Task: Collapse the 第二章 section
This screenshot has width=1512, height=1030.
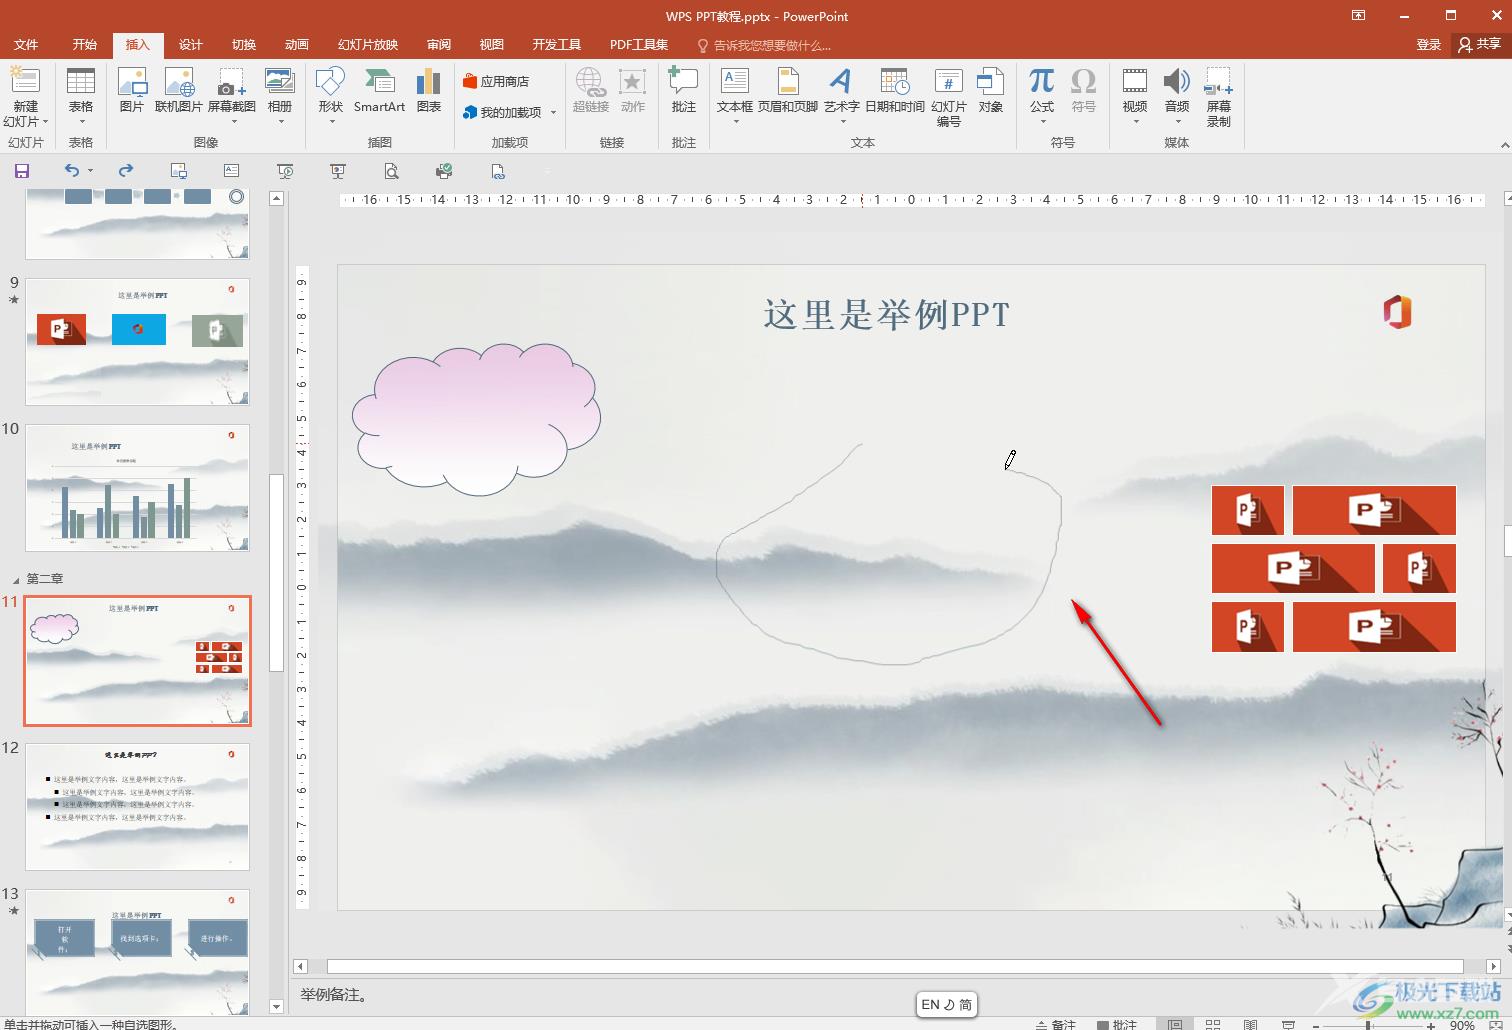Action: [15, 580]
